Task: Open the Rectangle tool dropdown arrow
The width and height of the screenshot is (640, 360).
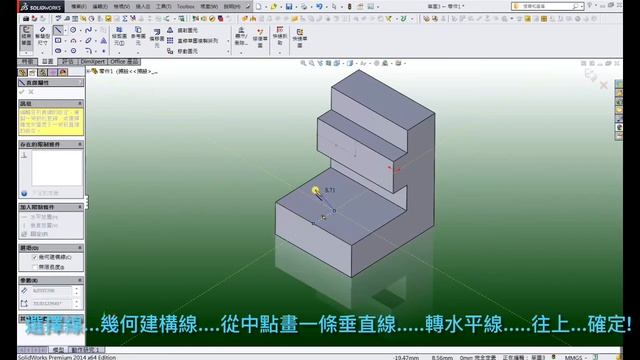Action: click(x=65, y=41)
